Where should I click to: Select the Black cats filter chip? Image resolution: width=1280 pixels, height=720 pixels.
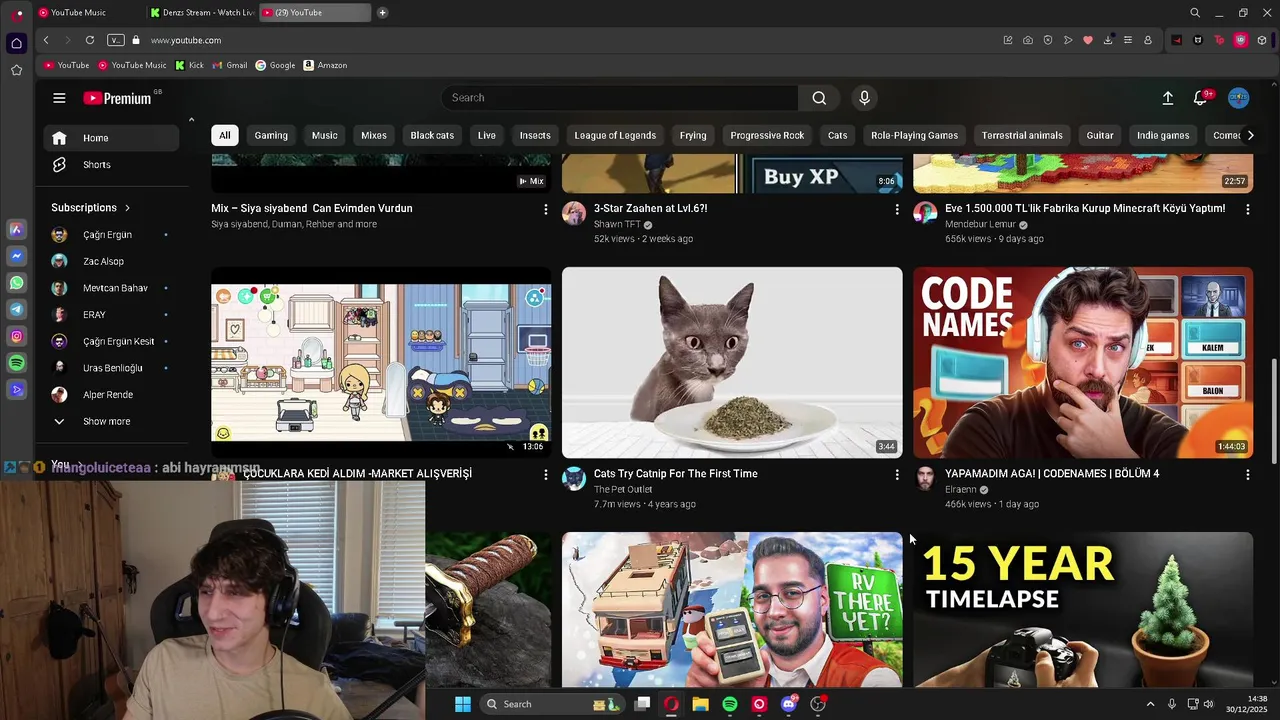pyautogui.click(x=432, y=135)
